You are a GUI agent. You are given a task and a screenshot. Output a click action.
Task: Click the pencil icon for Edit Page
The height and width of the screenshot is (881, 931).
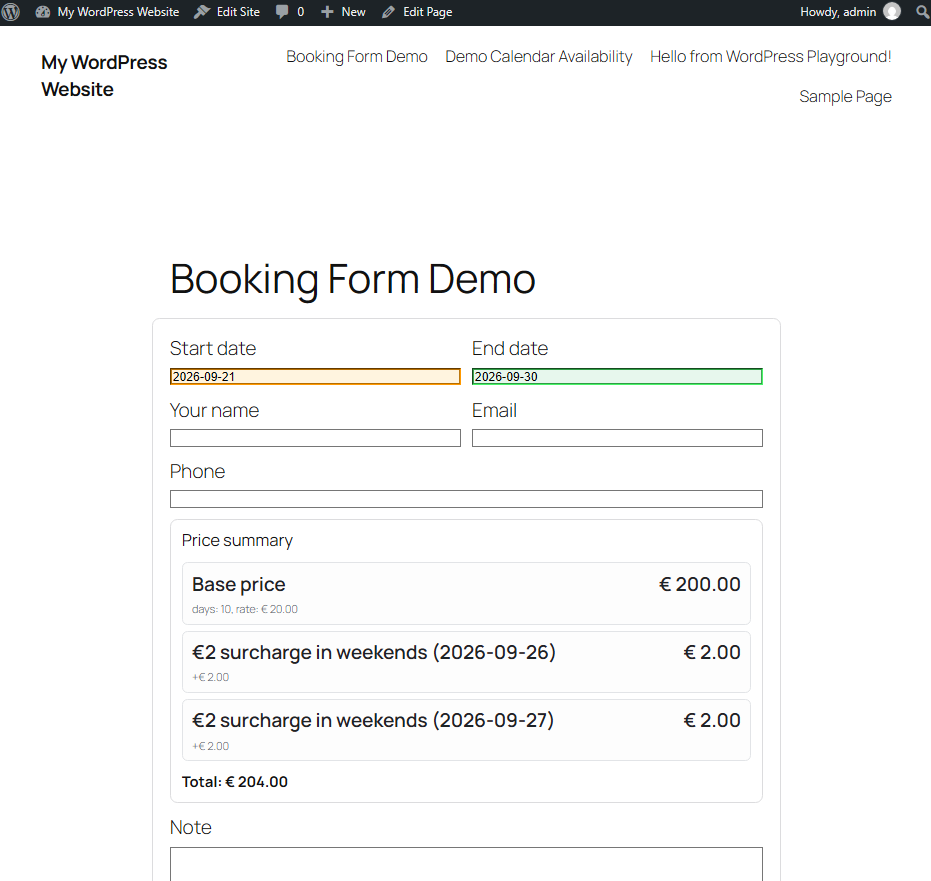coord(388,12)
